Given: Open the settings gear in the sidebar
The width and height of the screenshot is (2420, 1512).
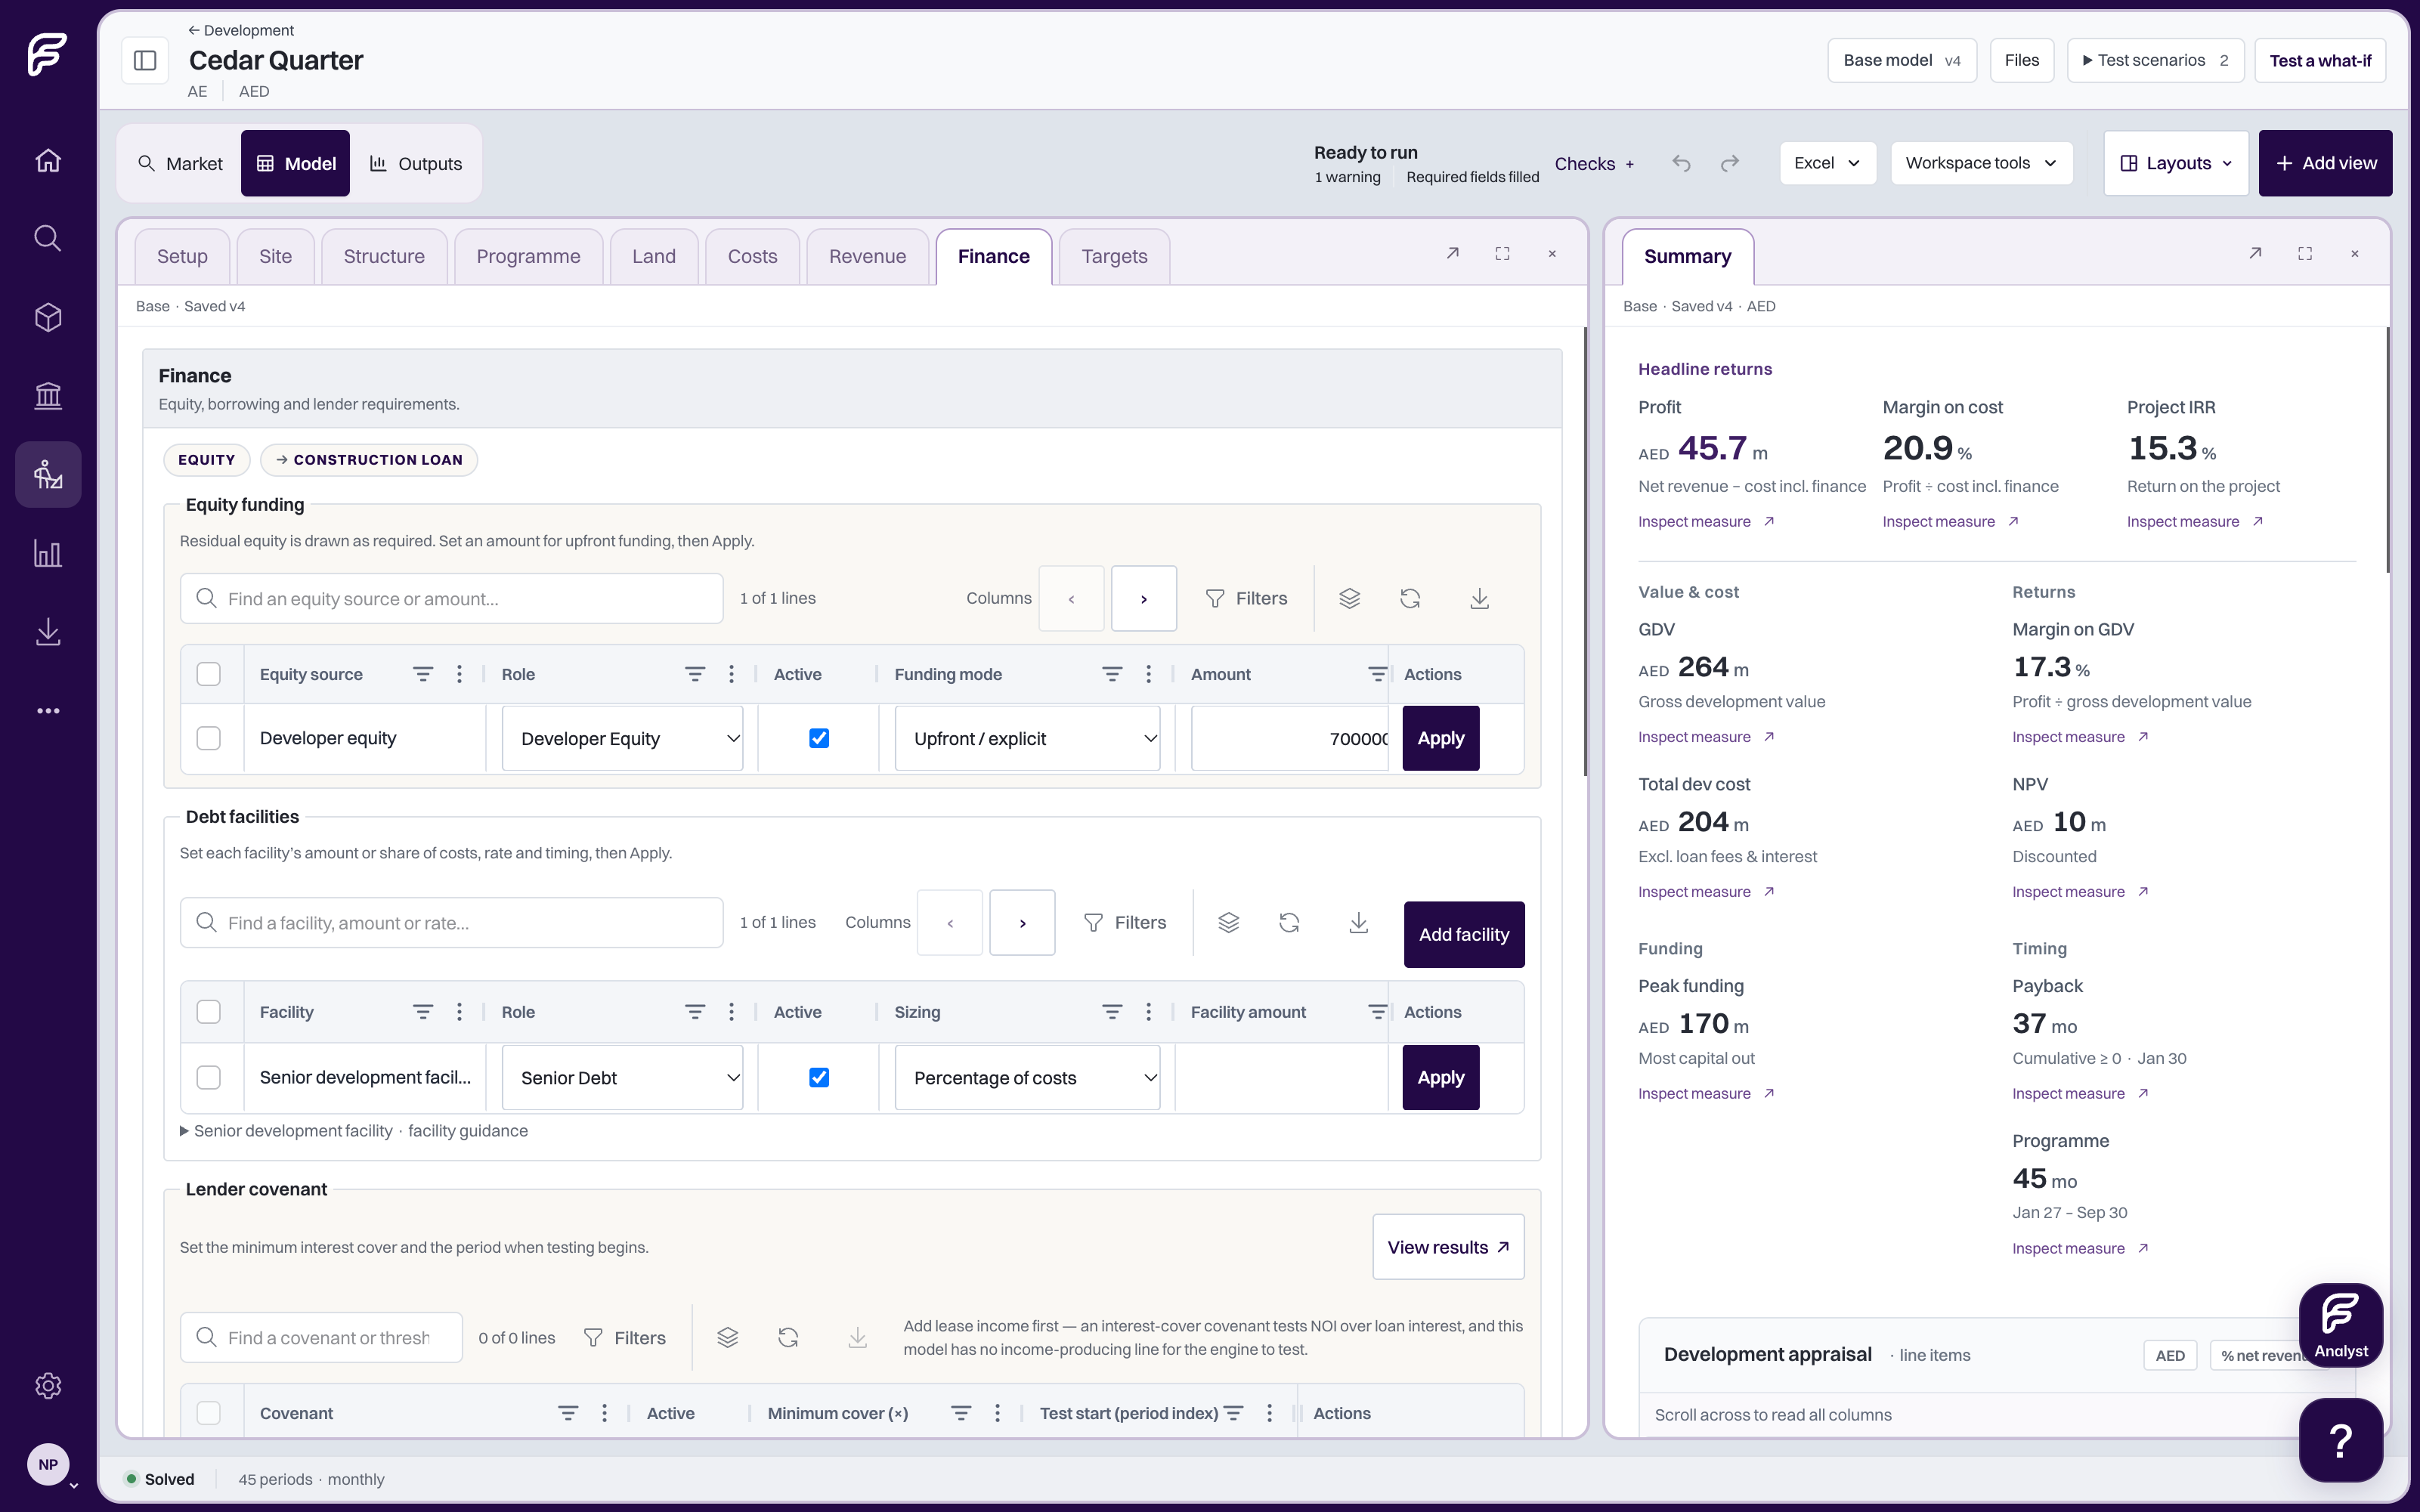Looking at the screenshot, I should 48,1385.
